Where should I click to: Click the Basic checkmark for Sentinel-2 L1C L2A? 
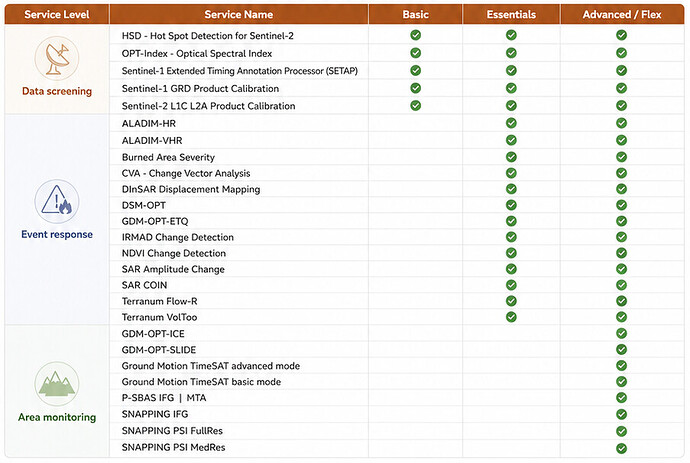pos(415,106)
